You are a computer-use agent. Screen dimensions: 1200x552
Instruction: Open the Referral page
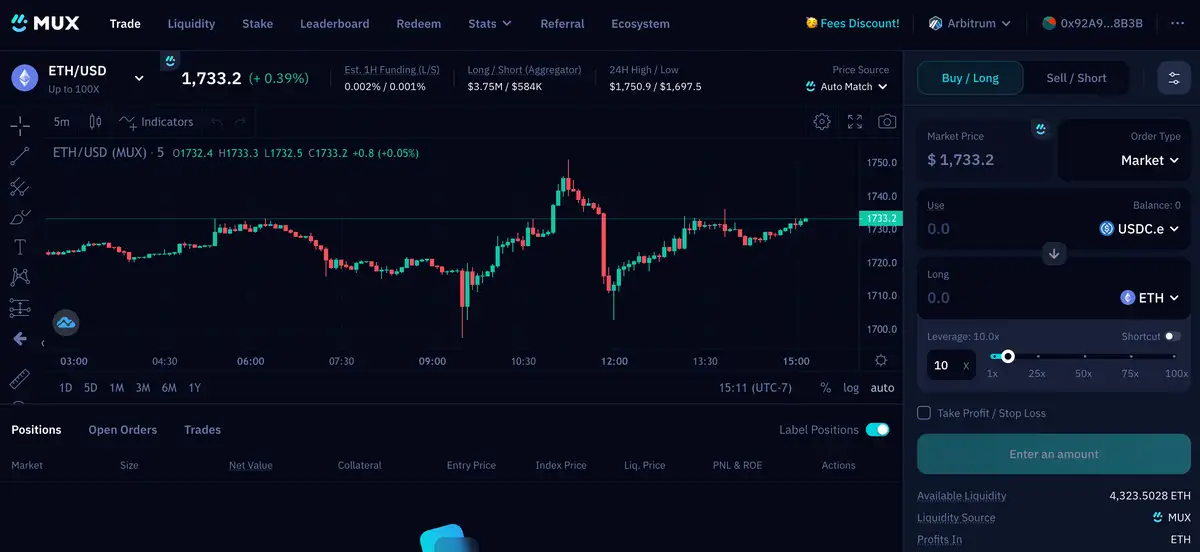click(562, 23)
